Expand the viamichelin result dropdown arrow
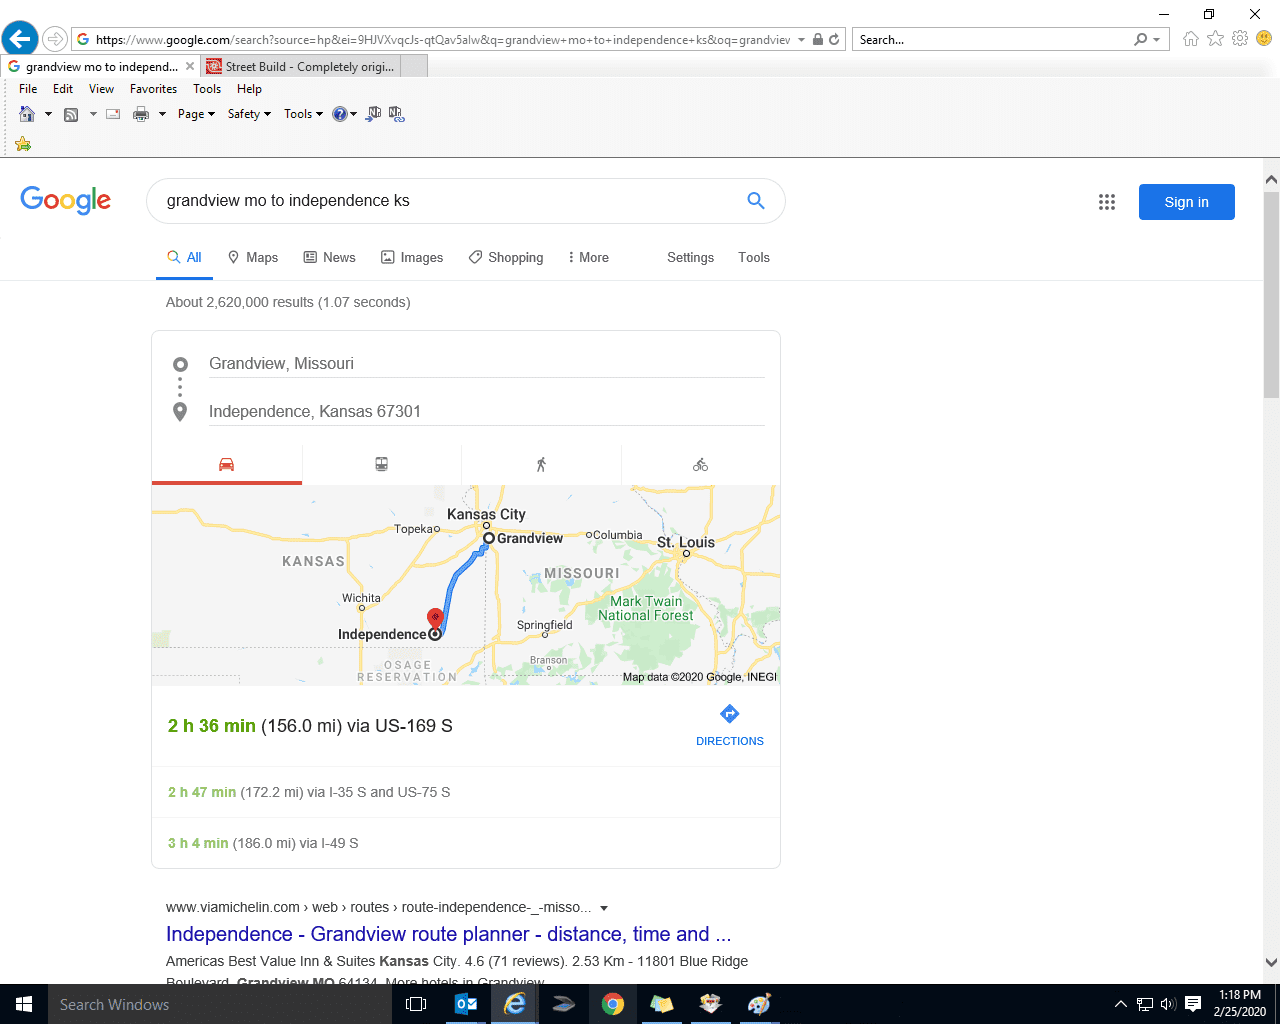The width and height of the screenshot is (1280, 1024). point(604,908)
